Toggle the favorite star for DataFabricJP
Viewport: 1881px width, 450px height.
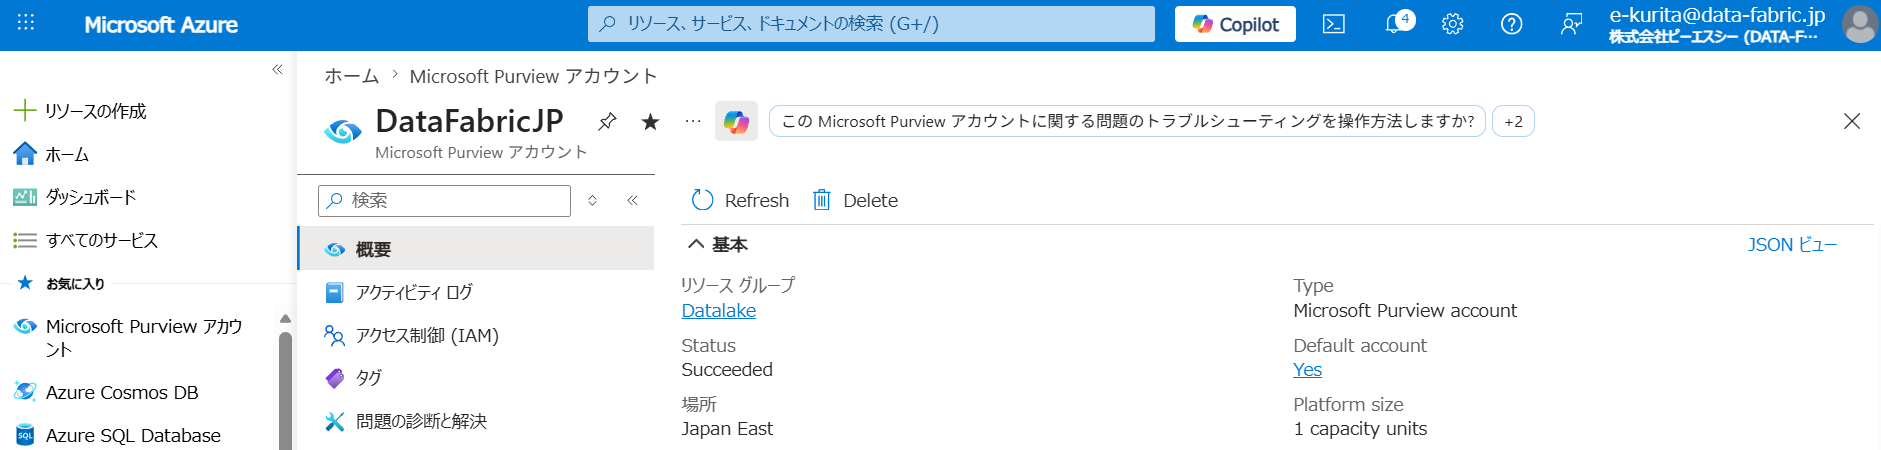coord(650,122)
